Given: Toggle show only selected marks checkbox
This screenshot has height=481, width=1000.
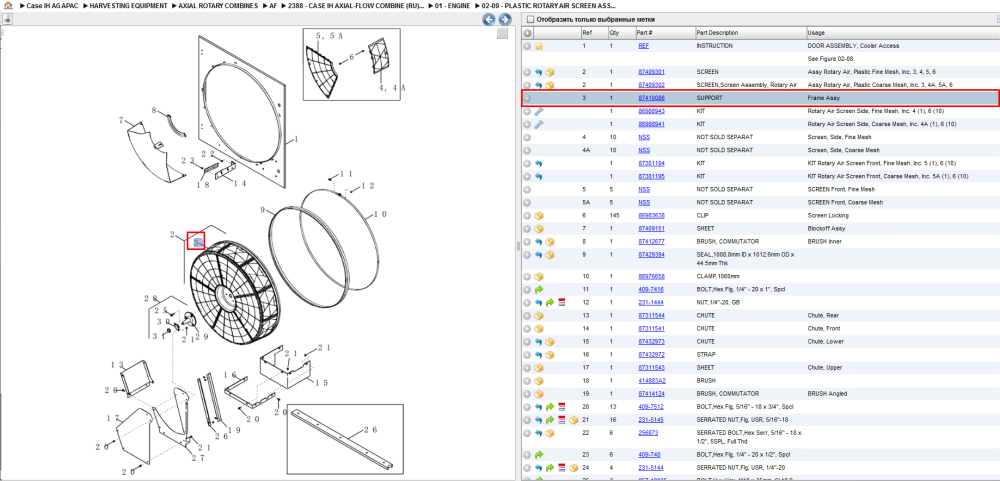Looking at the screenshot, I should tap(531, 20).
